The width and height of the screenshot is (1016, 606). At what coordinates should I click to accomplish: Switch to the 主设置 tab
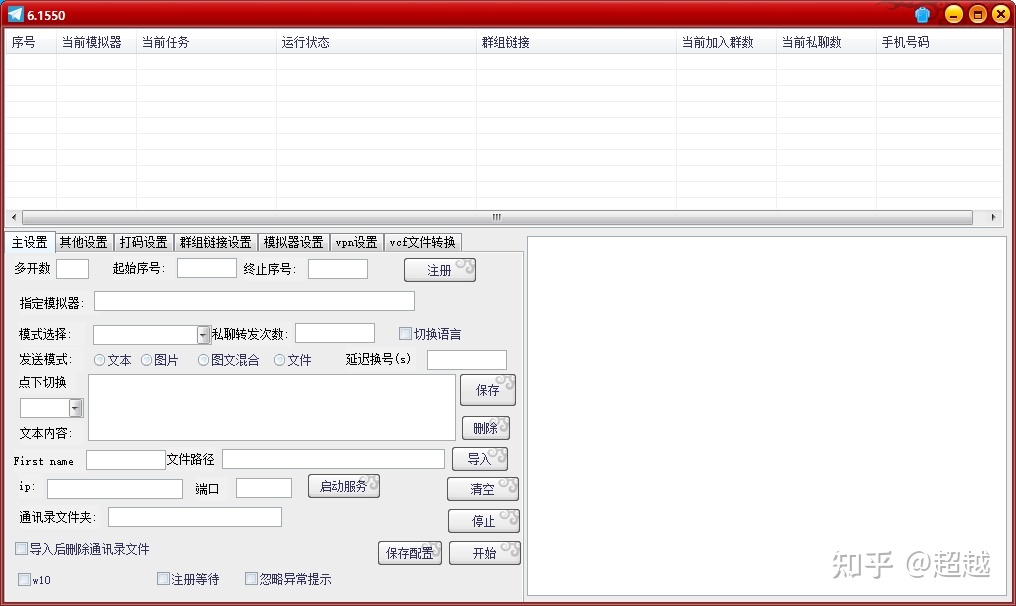click(30, 242)
